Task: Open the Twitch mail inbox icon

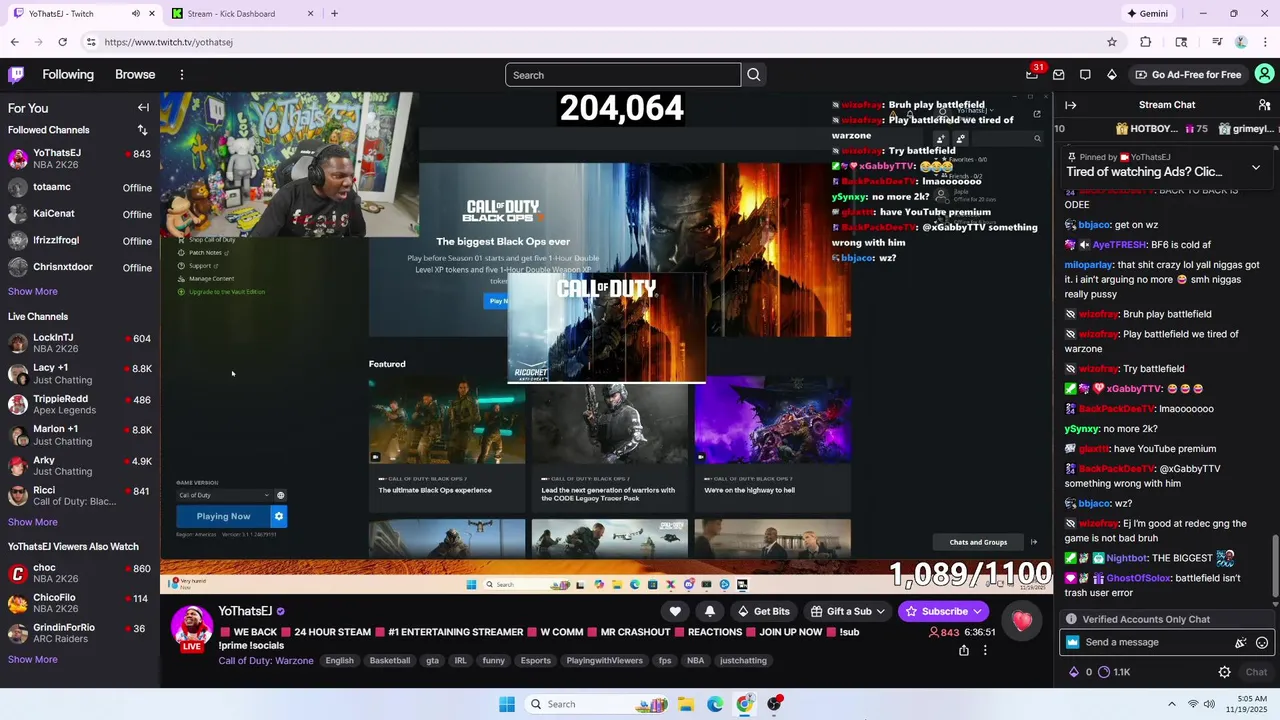Action: pyautogui.click(x=1058, y=75)
